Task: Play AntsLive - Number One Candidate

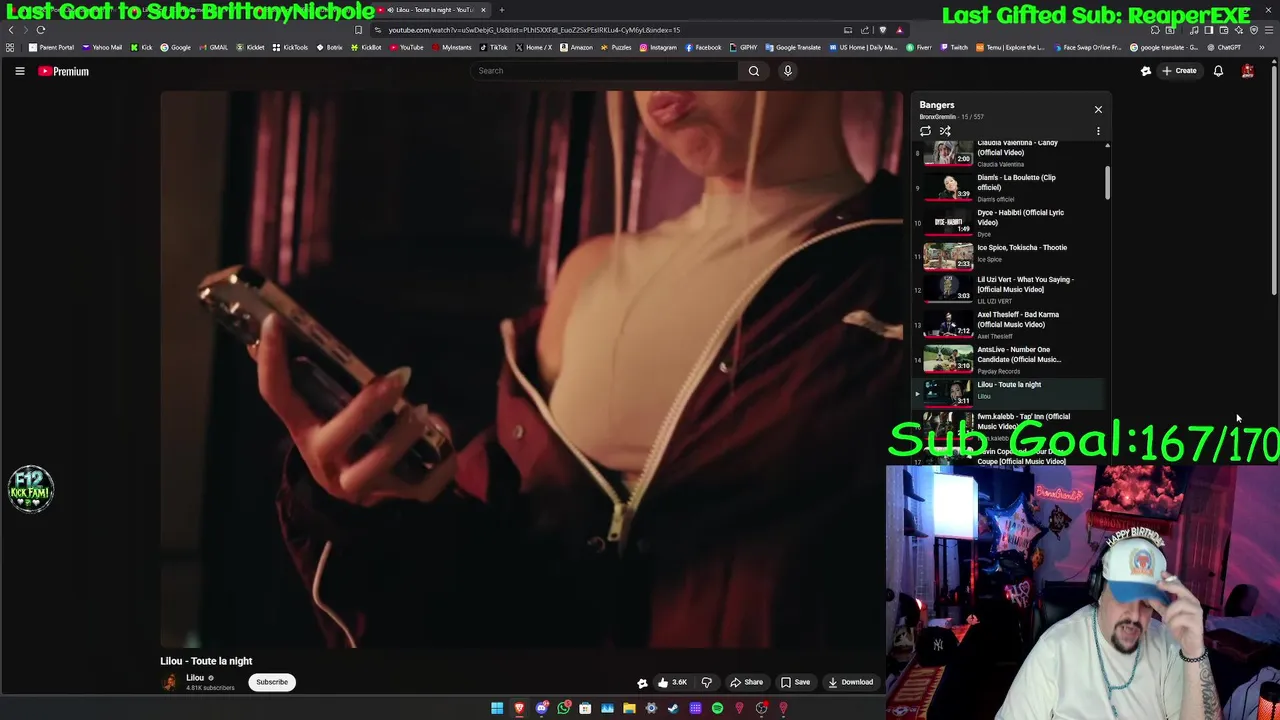Action: (1008, 360)
